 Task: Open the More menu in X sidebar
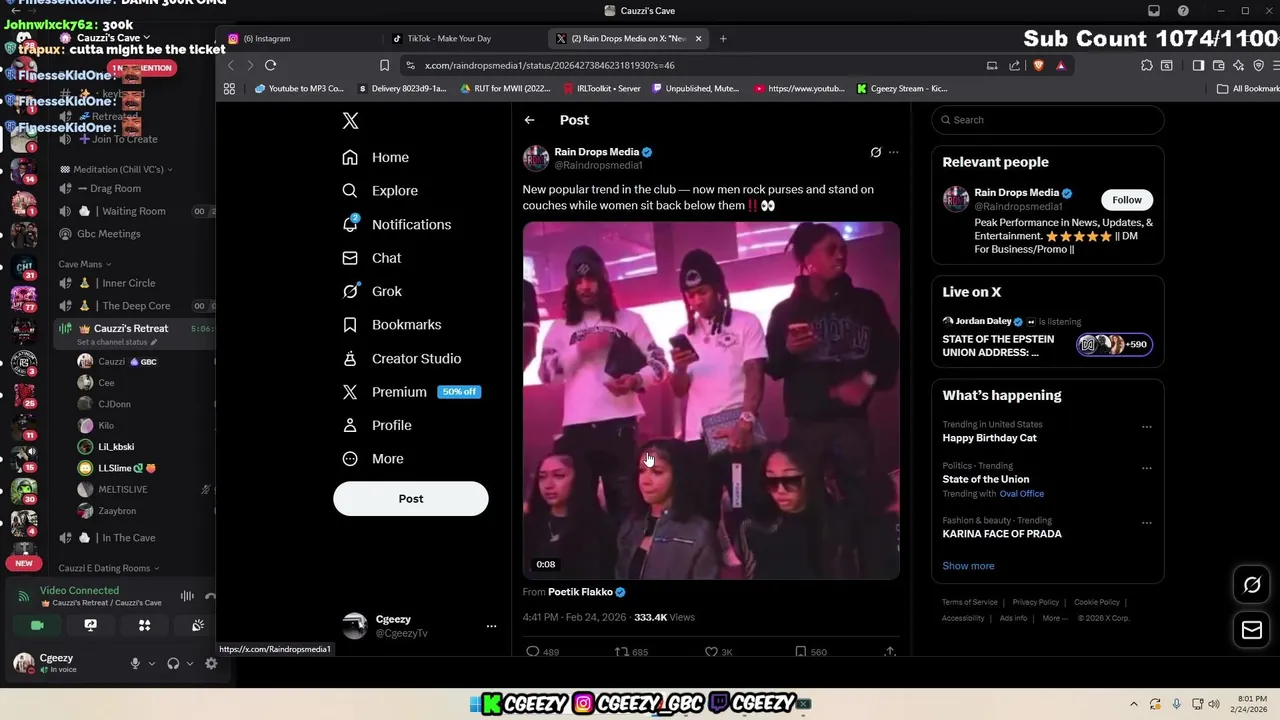[x=373, y=459]
